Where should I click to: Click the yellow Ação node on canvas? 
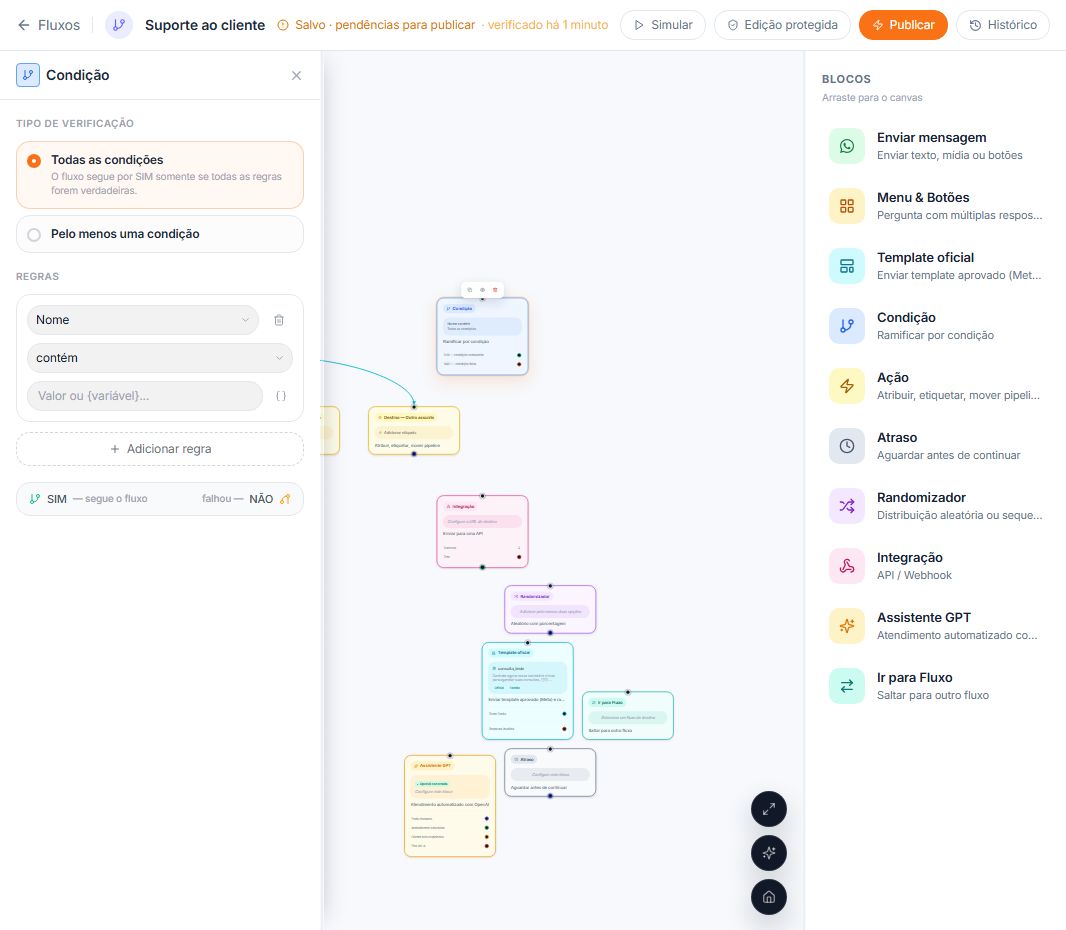pyautogui.click(x=414, y=430)
